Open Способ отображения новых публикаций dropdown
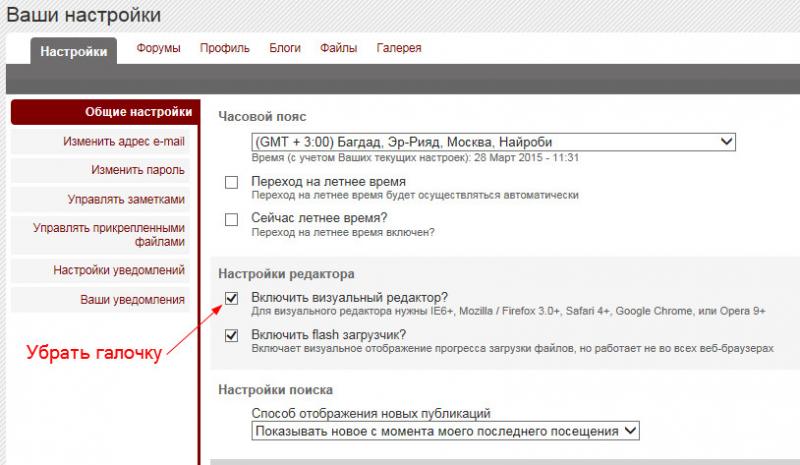 point(445,431)
